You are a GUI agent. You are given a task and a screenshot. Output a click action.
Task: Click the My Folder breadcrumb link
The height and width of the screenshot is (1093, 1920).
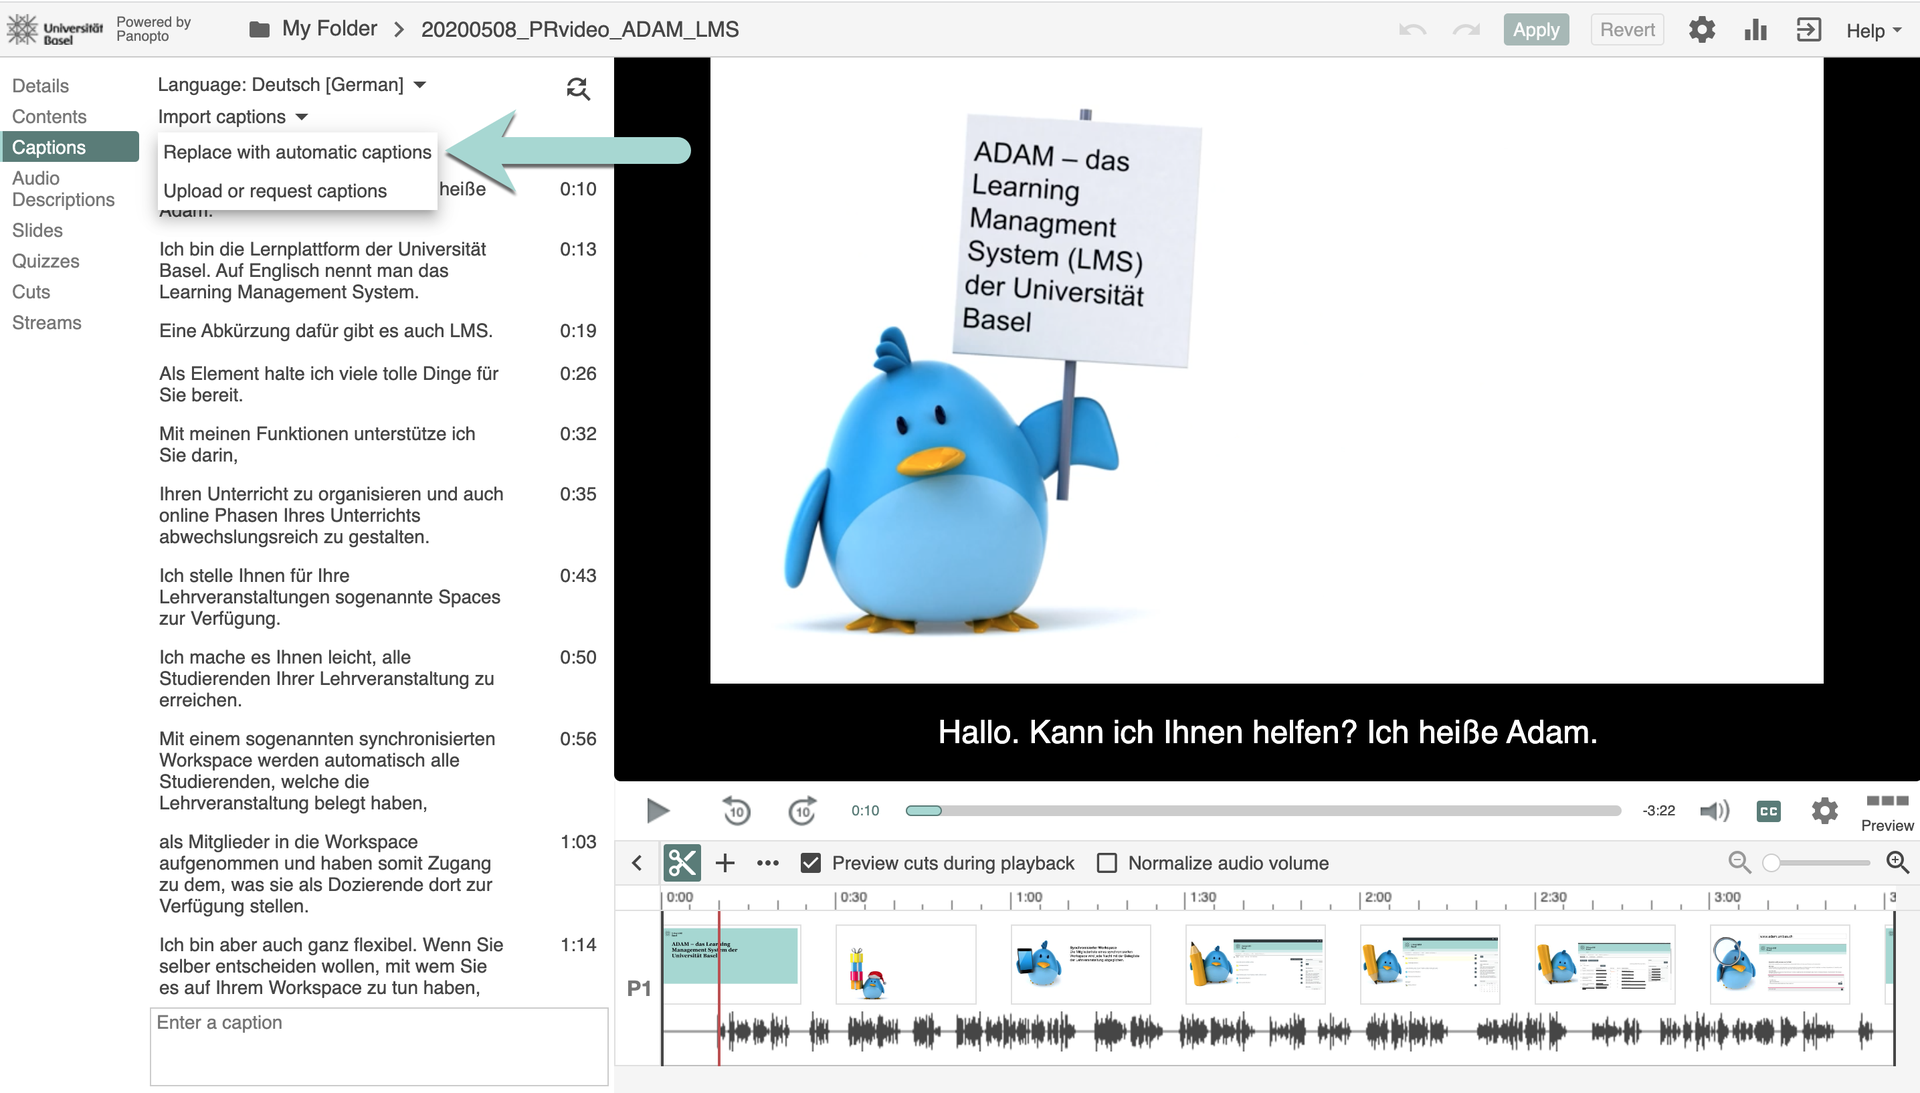pos(329,29)
